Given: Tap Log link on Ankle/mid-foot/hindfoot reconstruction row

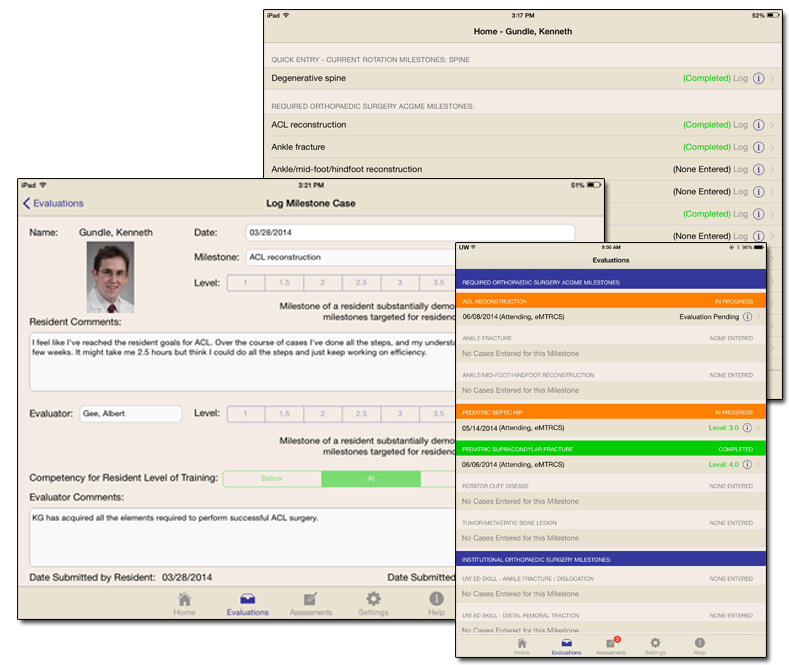Looking at the screenshot, I should [x=740, y=169].
